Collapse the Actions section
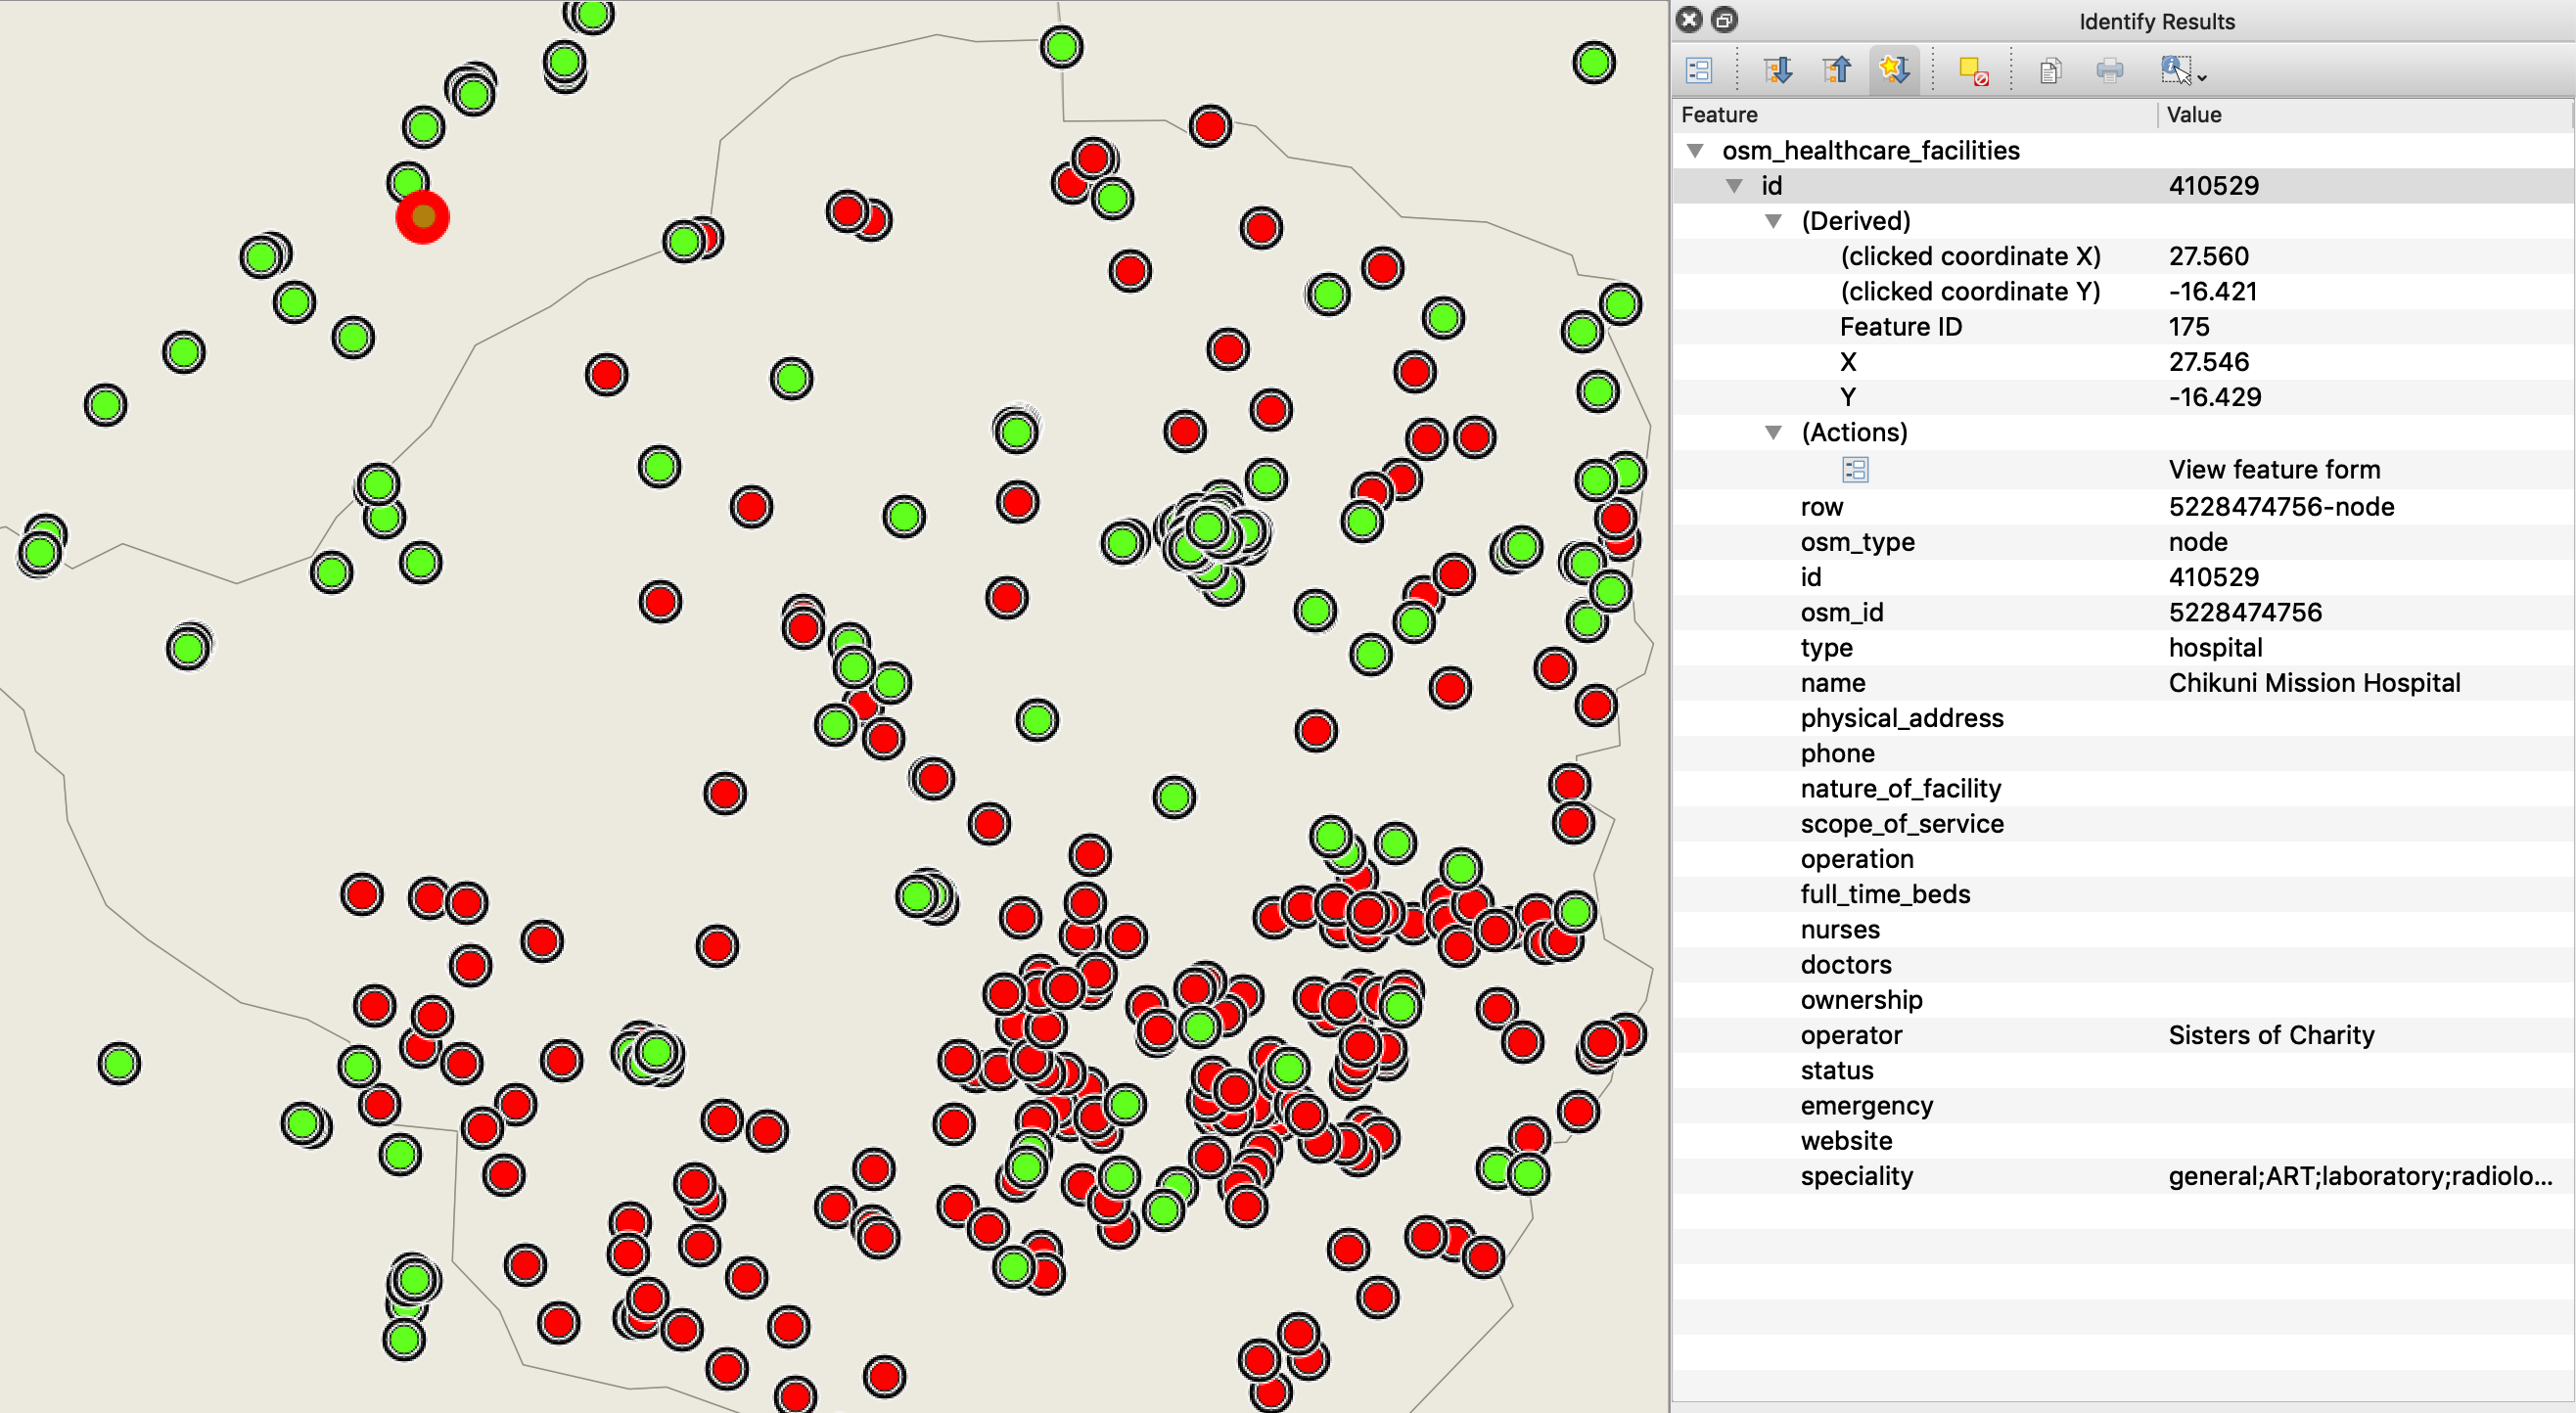 coord(1773,432)
